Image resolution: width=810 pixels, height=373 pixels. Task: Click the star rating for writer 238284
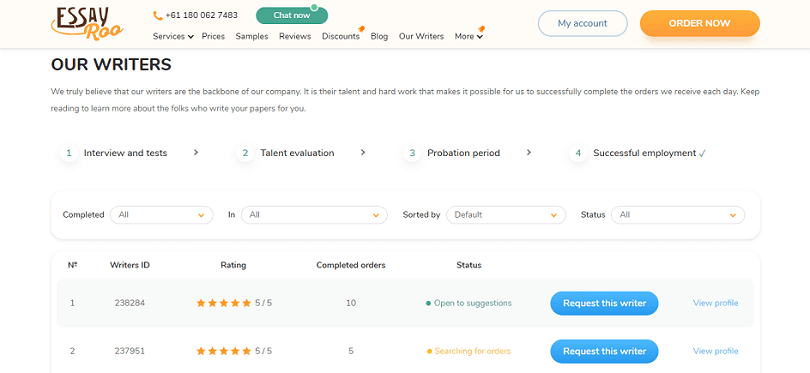pos(234,303)
